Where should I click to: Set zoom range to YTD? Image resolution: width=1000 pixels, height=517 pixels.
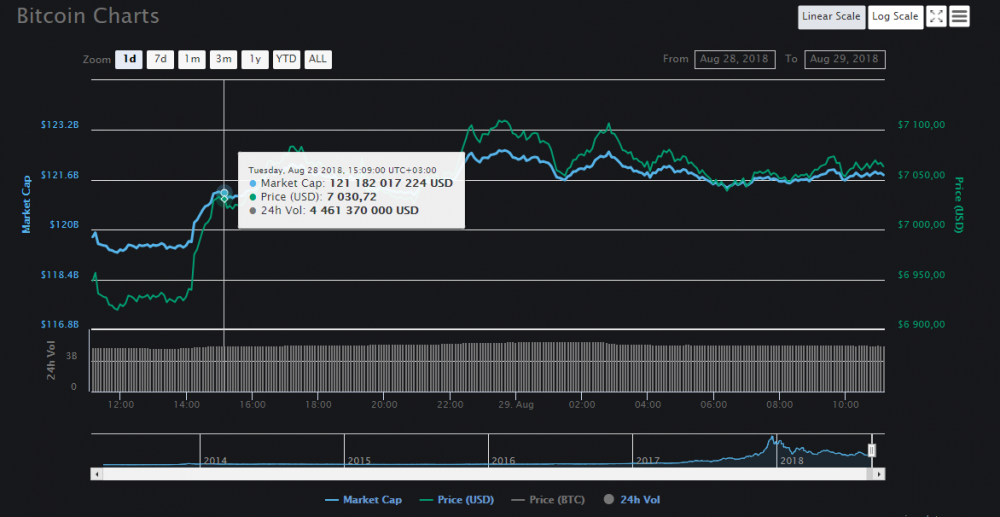[286, 59]
